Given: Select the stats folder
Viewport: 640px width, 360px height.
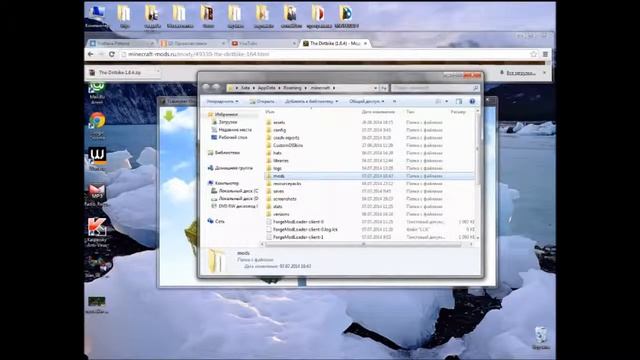Looking at the screenshot, I should (x=278, y=207).
